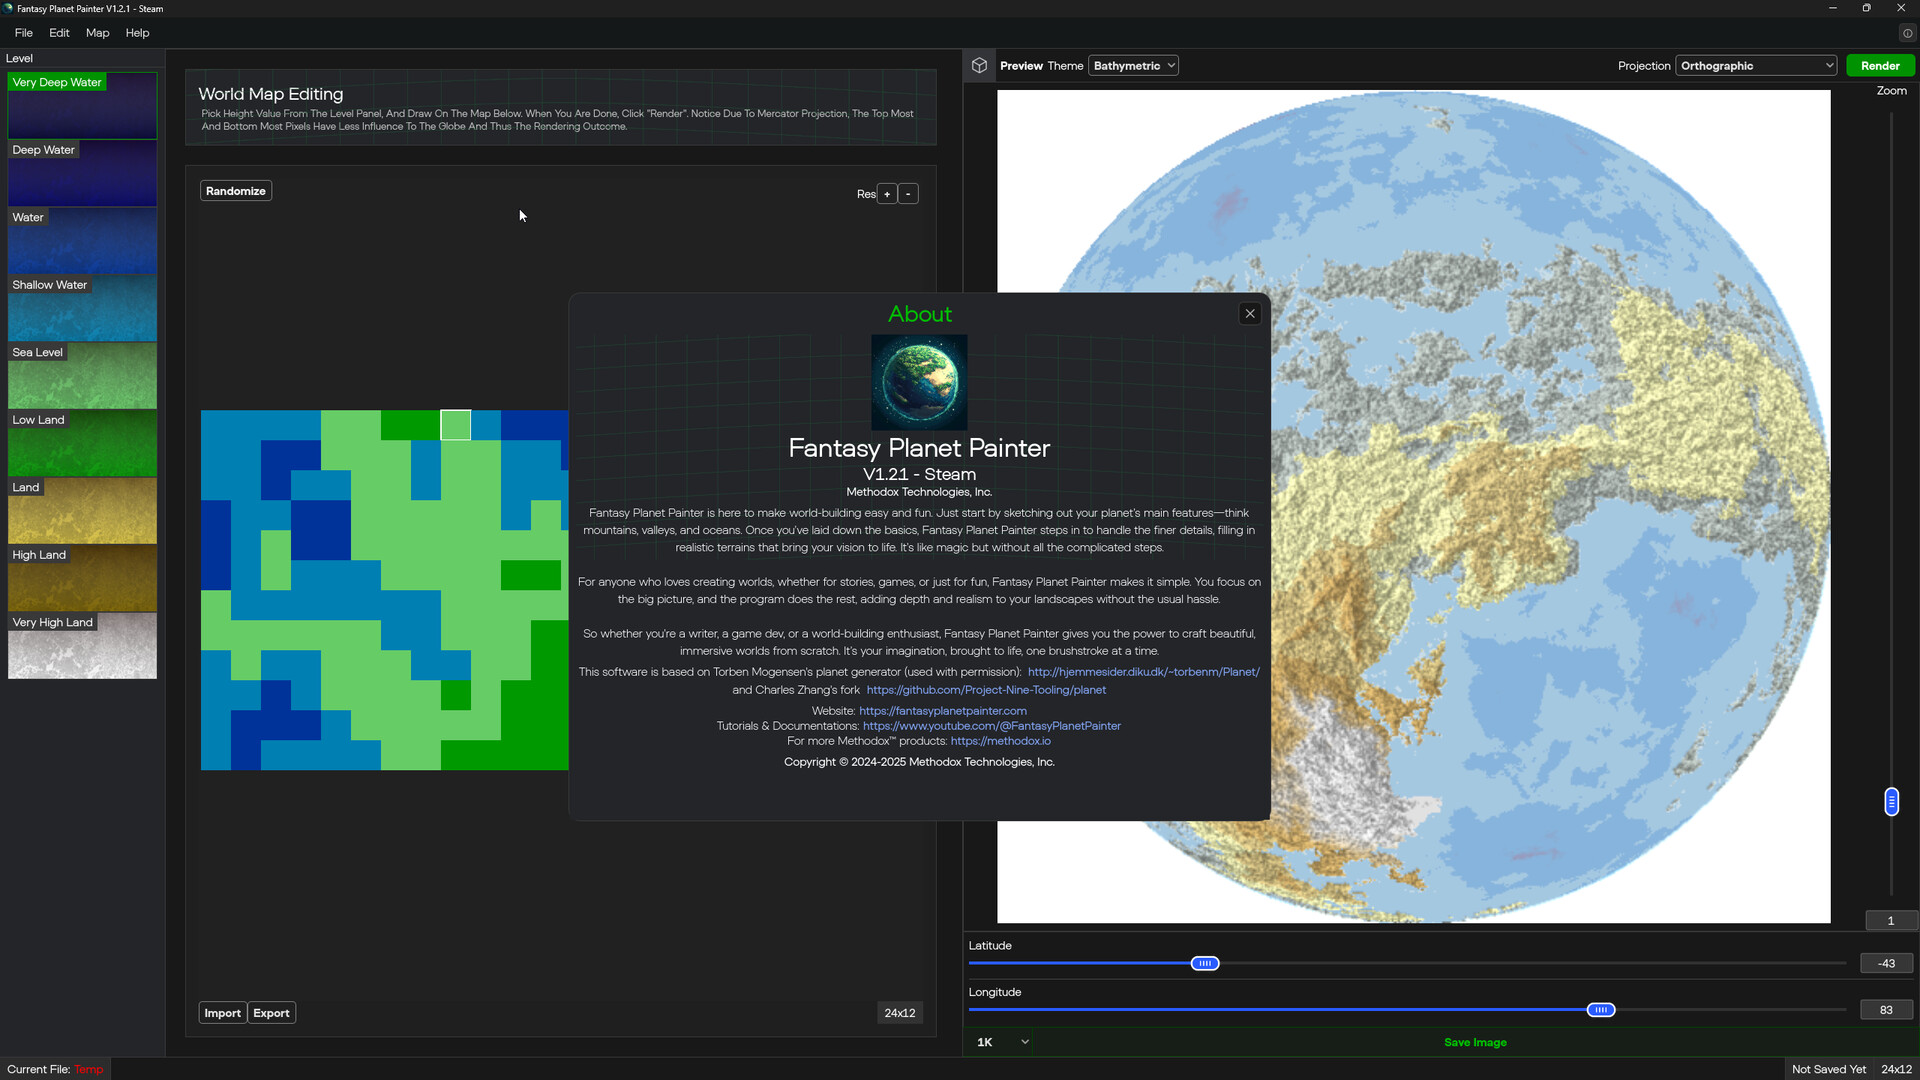Open the Map menu
Screen dimensions: 1920x1080
[96, 33]
